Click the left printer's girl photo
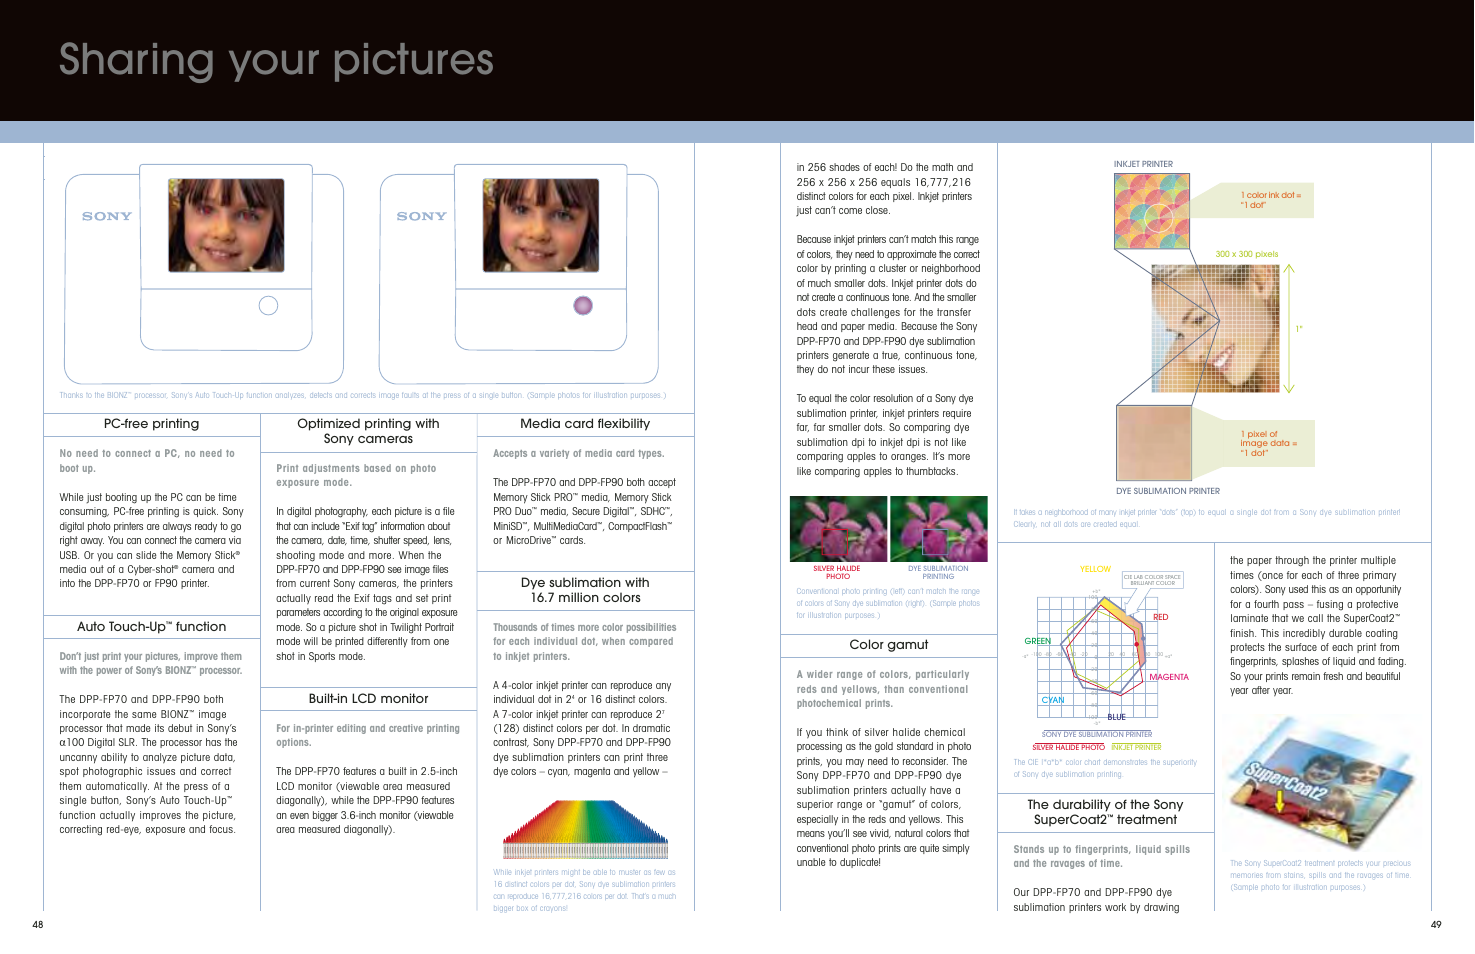The height and width of the screenshot is (954, 1475). point(226,225)
